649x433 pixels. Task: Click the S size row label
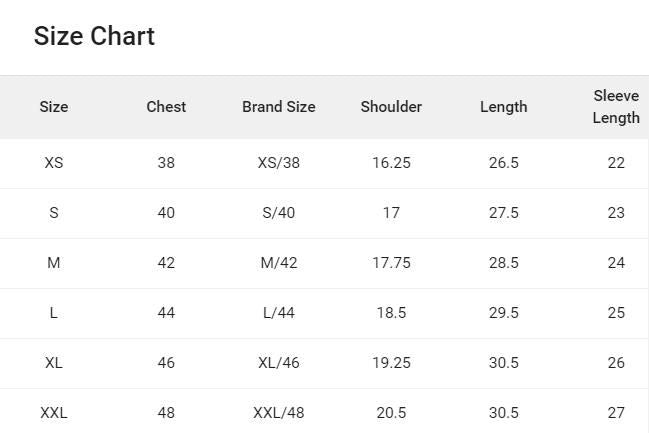(54, 213)
